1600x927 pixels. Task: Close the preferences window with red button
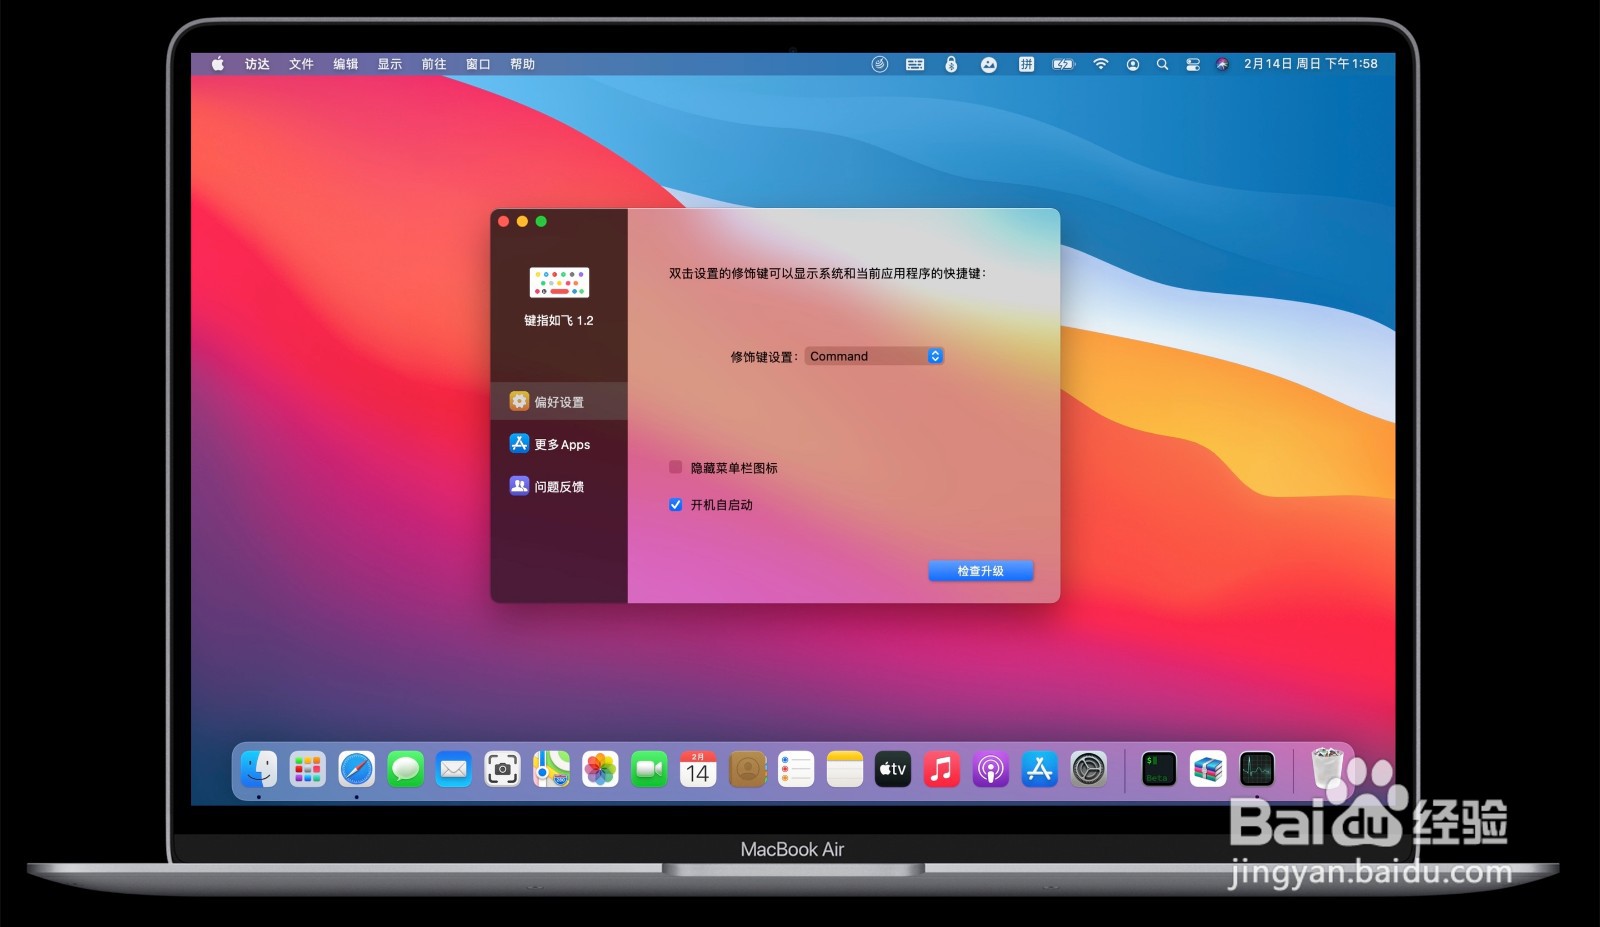tap(504, 222)
